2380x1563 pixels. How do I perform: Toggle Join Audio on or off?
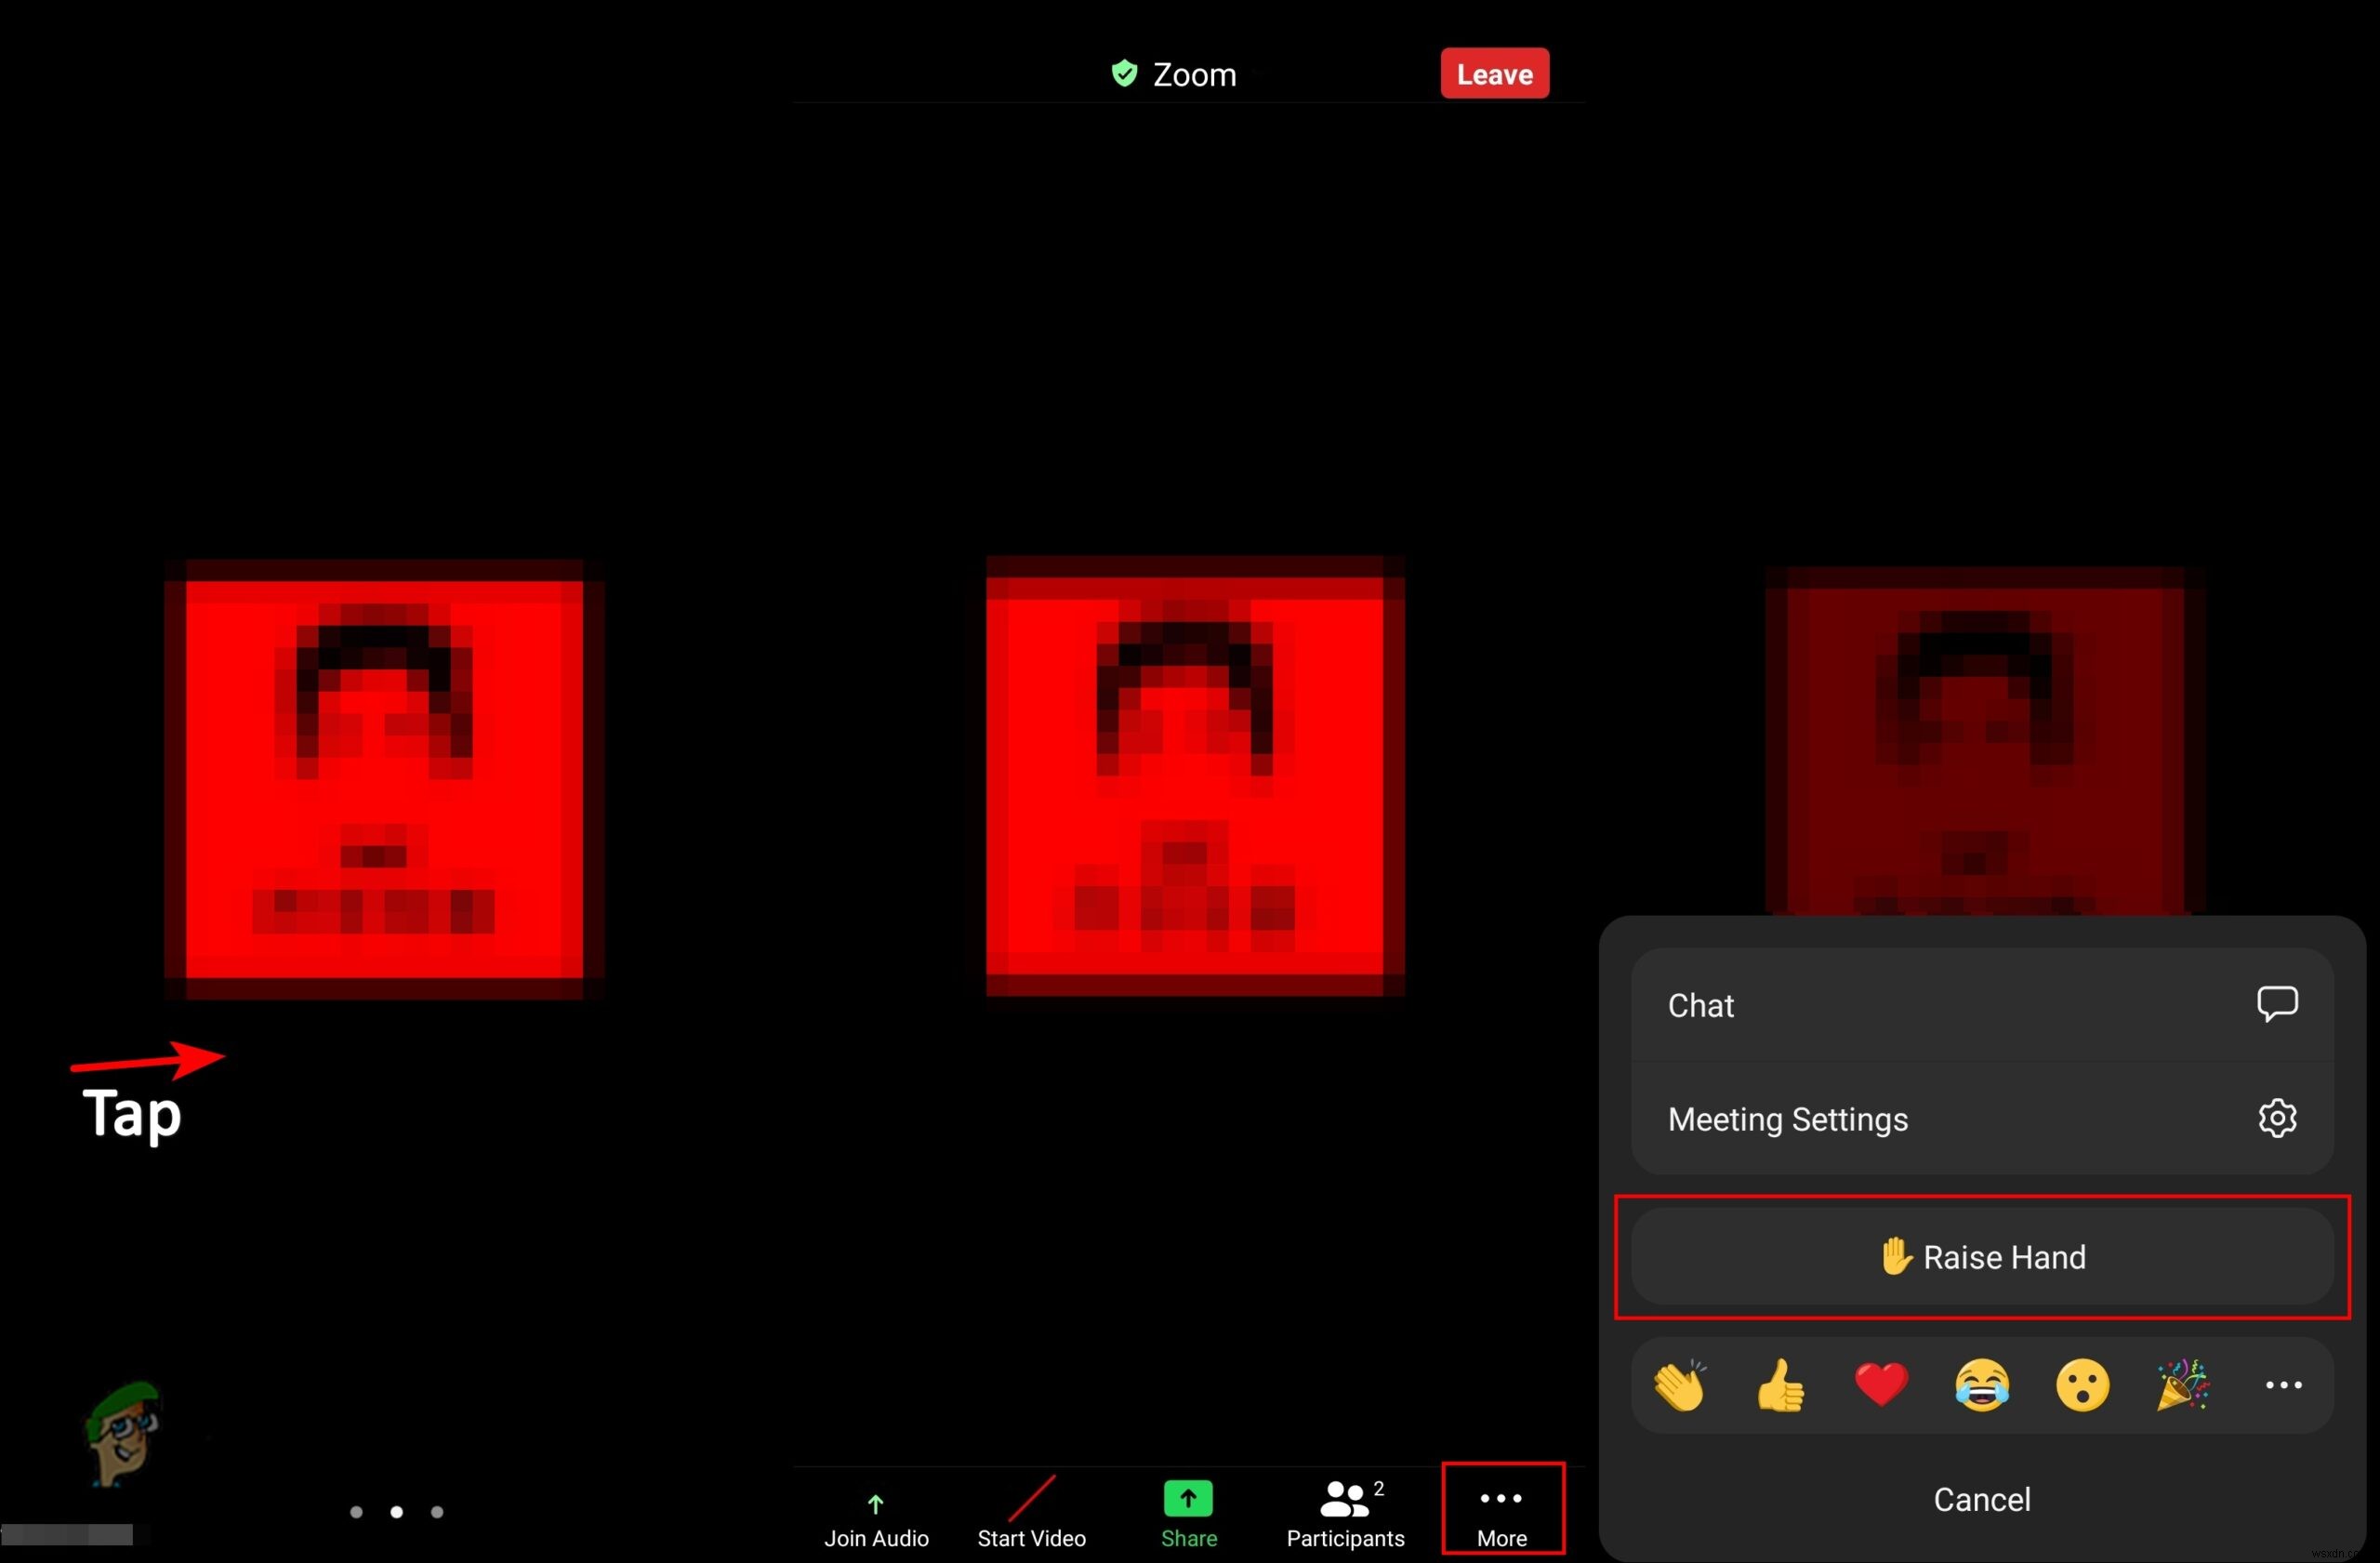pyautogui.click(x=875, y=1514)
